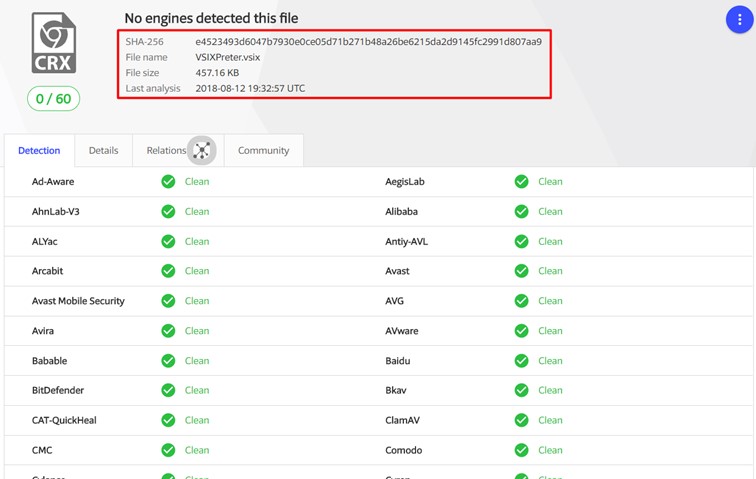Click the AVware engine name

click(402, 331)
